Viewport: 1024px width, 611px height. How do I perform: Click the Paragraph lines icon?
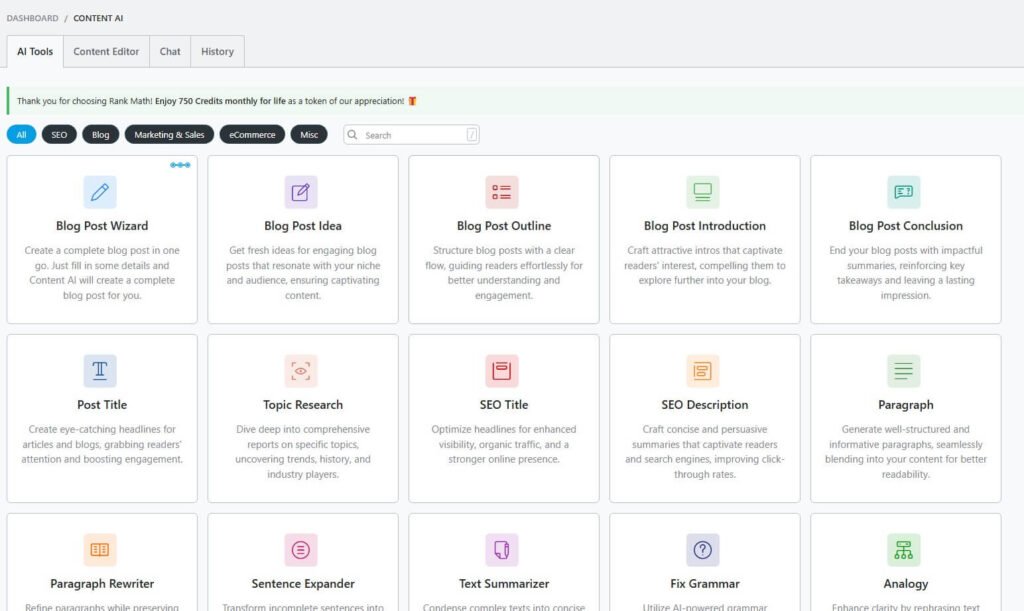tap(904, 371)
